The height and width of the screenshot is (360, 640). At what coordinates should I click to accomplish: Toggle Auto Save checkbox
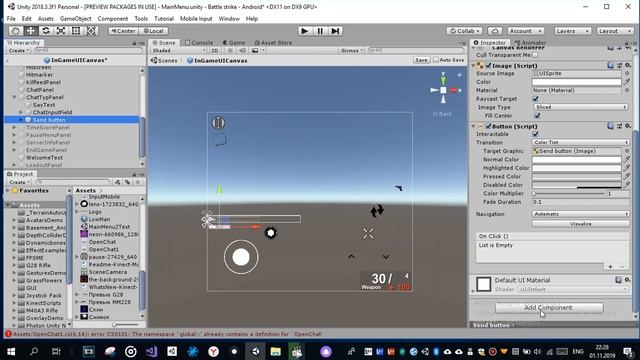point(436,60)
